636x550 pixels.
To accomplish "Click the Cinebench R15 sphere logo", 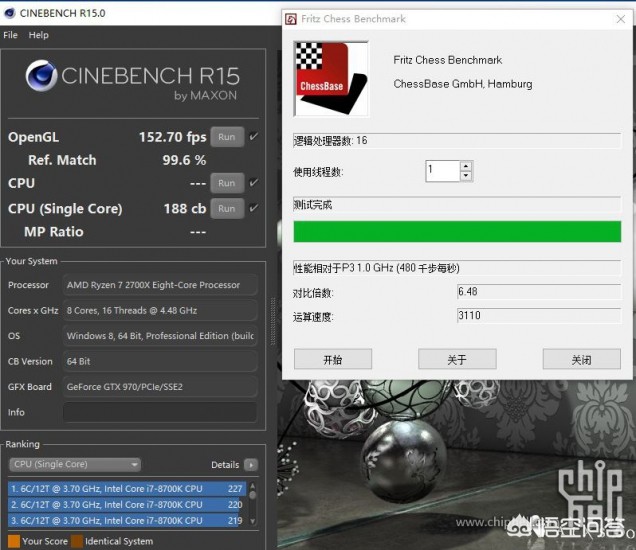I will coord(41,75).
